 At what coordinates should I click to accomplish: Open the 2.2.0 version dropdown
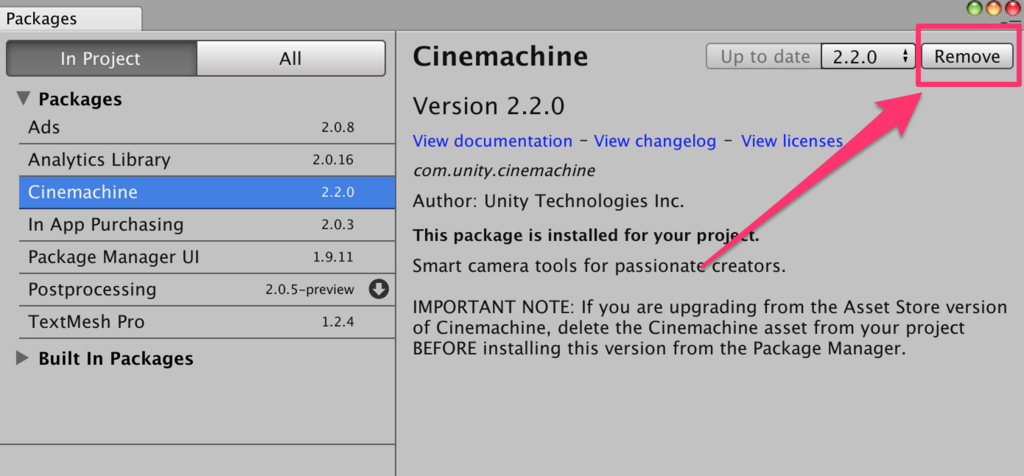tap(868, 57)
